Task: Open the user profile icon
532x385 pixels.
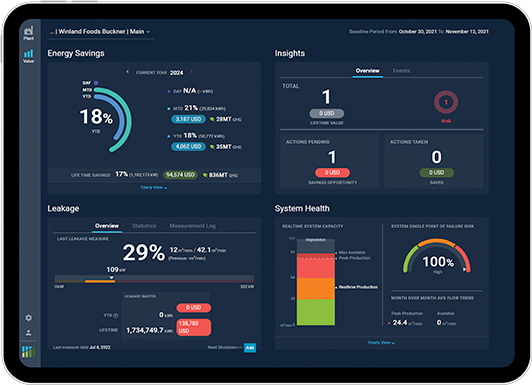Action: point(28,333)
